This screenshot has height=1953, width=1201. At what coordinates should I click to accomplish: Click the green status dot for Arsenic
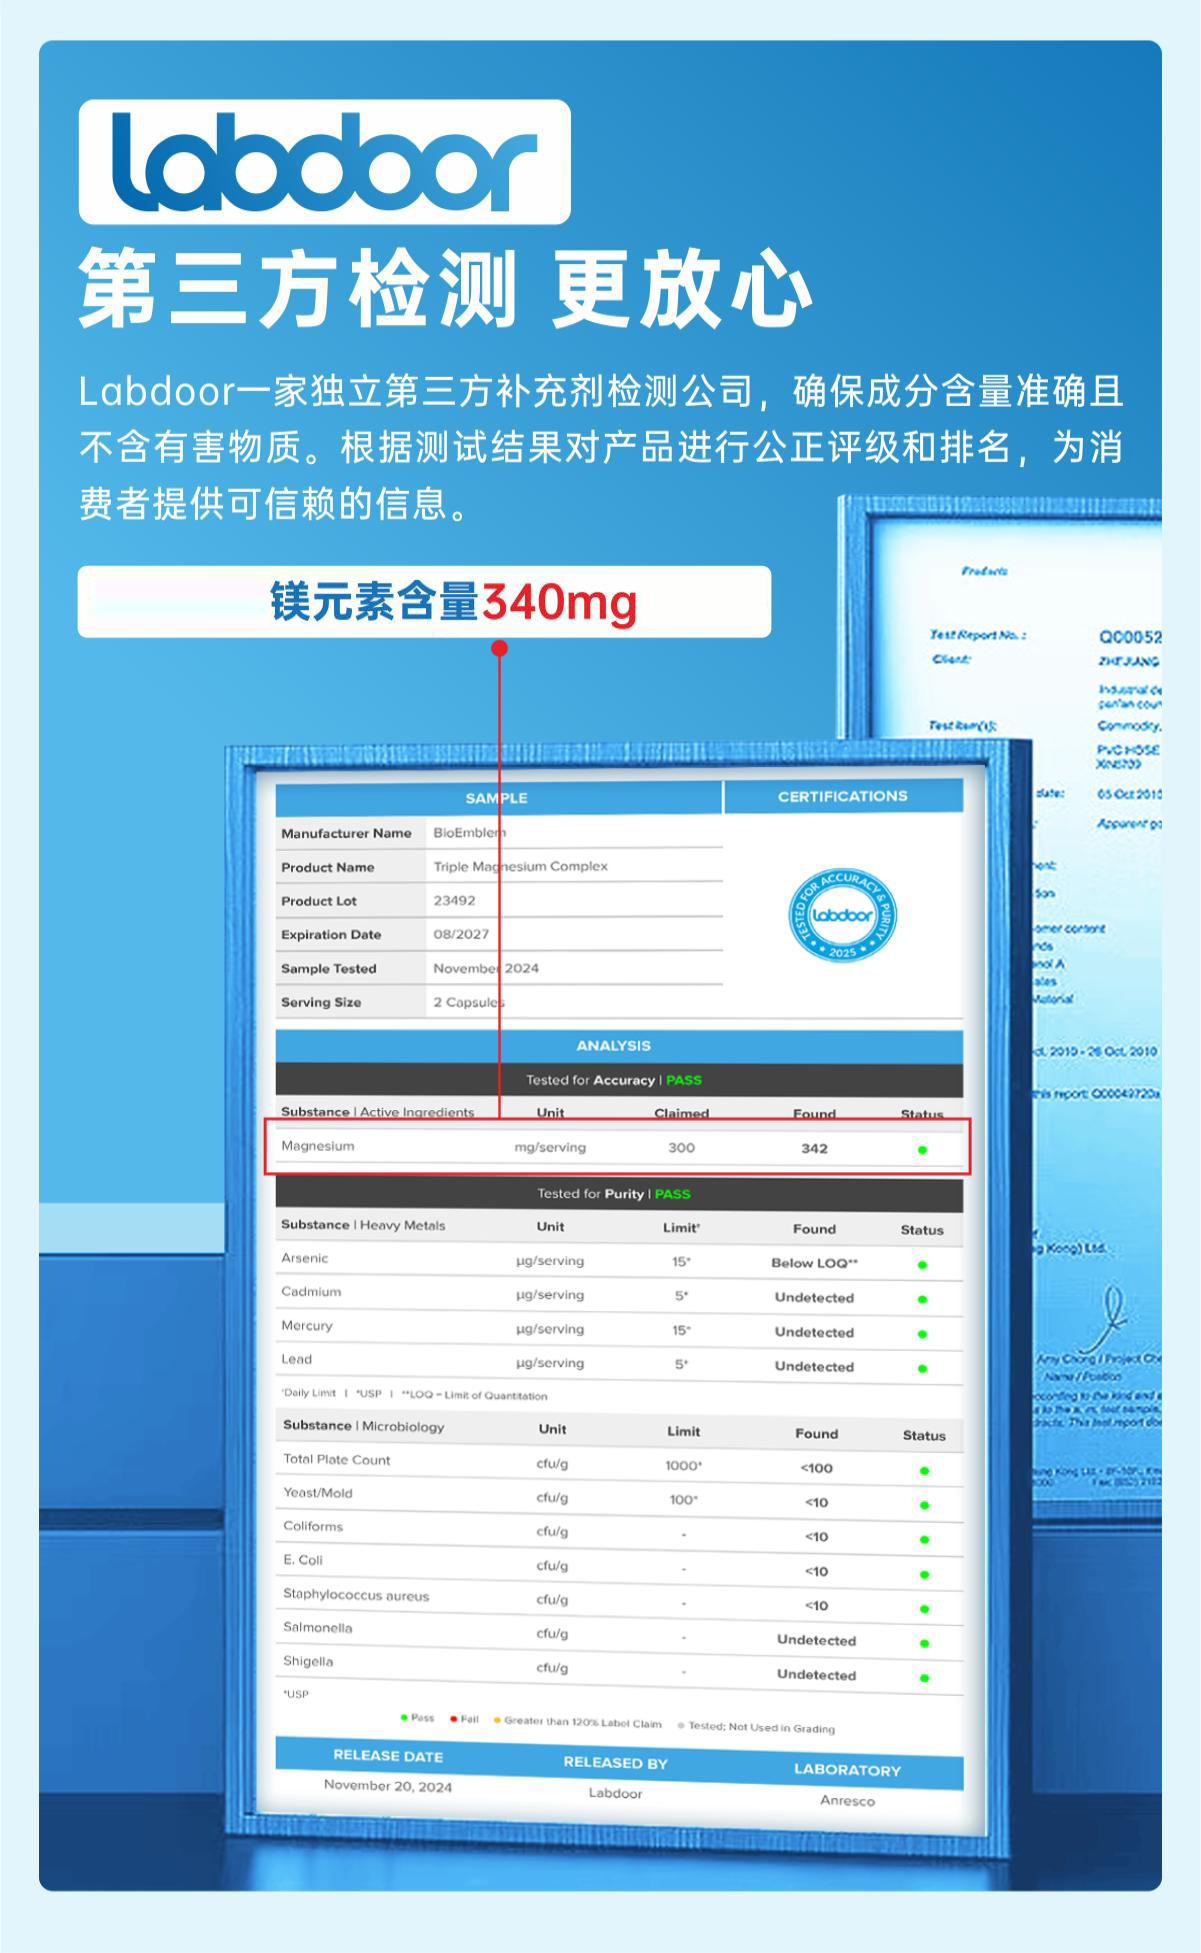(922, 1265)
